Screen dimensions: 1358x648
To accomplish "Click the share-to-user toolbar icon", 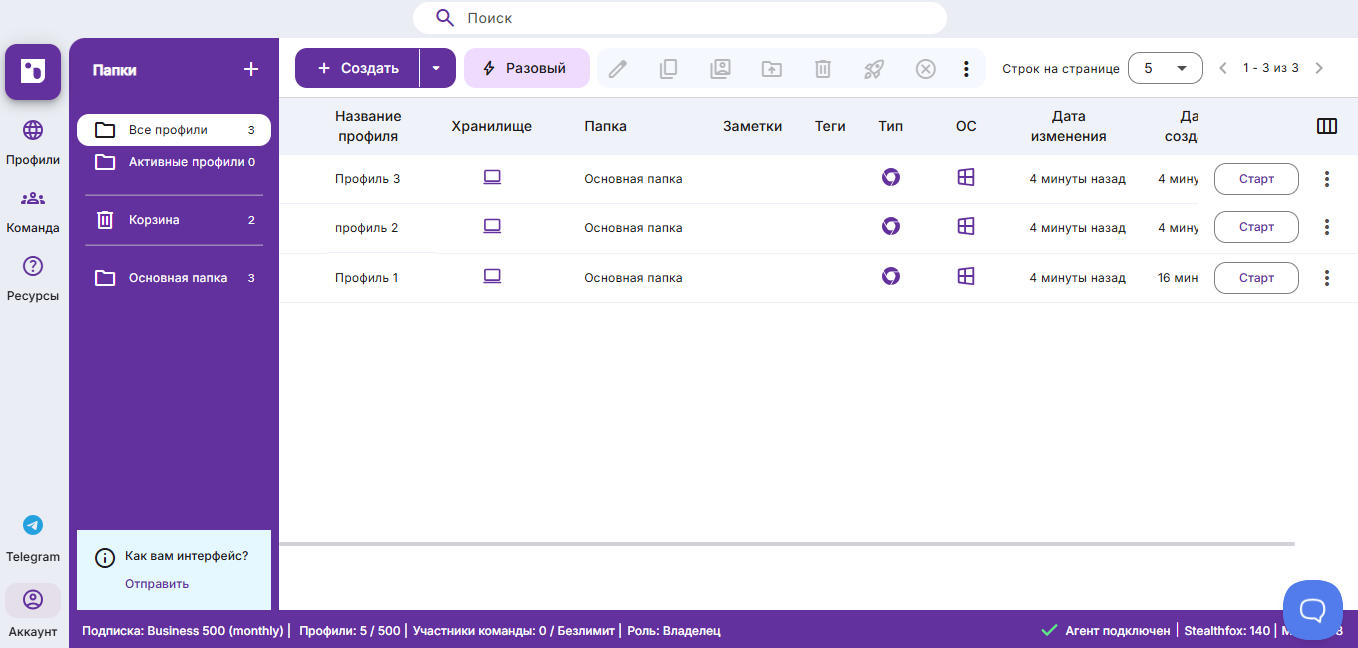I will pyautogui.click(x=720, y=69).
